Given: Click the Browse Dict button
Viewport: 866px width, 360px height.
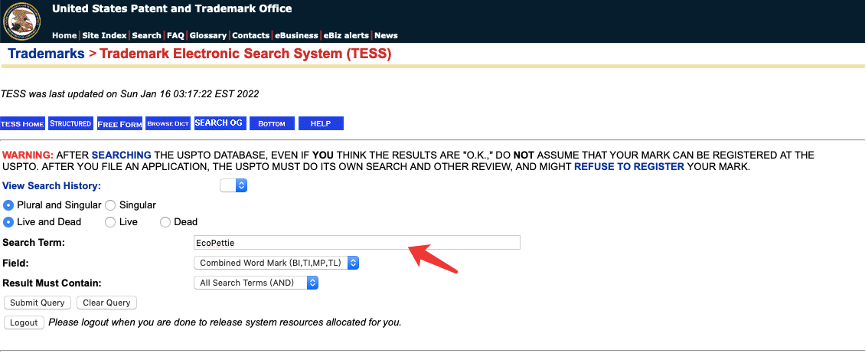Looking at the screenshot, I should click(x=168, y=123).
